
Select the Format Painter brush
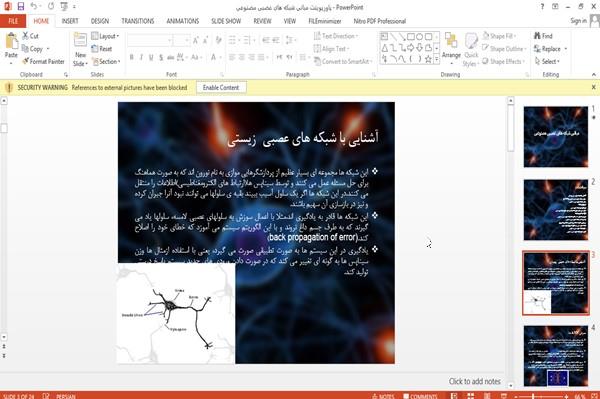click(x=26, y=61)
